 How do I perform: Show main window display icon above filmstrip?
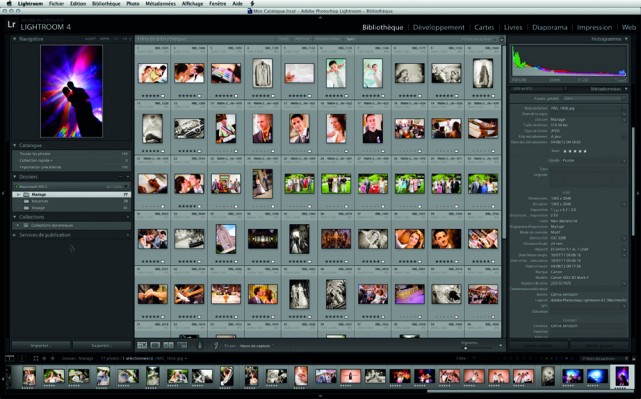9,358
